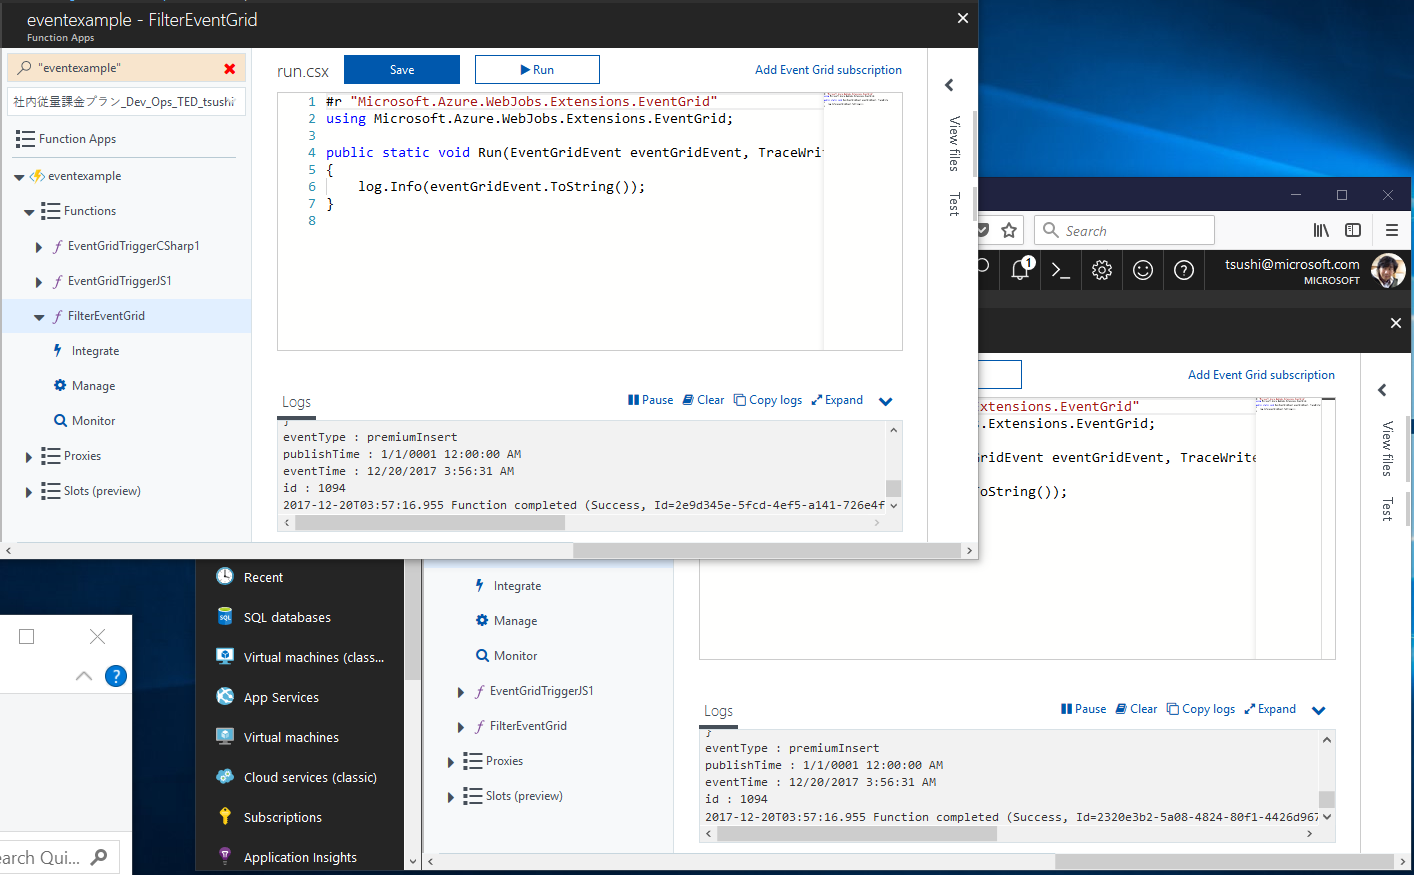Clear the "eventexample" search with red X
This screenshot has height=875, width=1414.
(x=230, y=68)
